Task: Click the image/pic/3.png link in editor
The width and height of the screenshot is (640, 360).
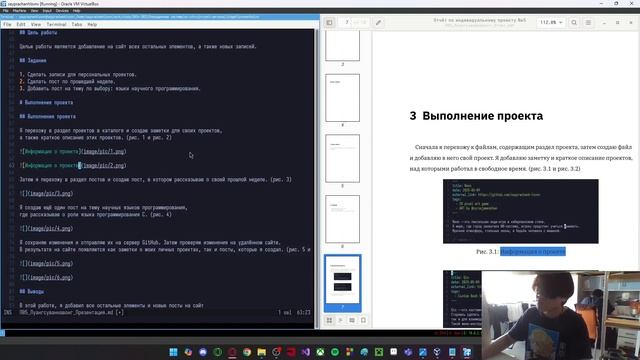Action: pos(50,193)
